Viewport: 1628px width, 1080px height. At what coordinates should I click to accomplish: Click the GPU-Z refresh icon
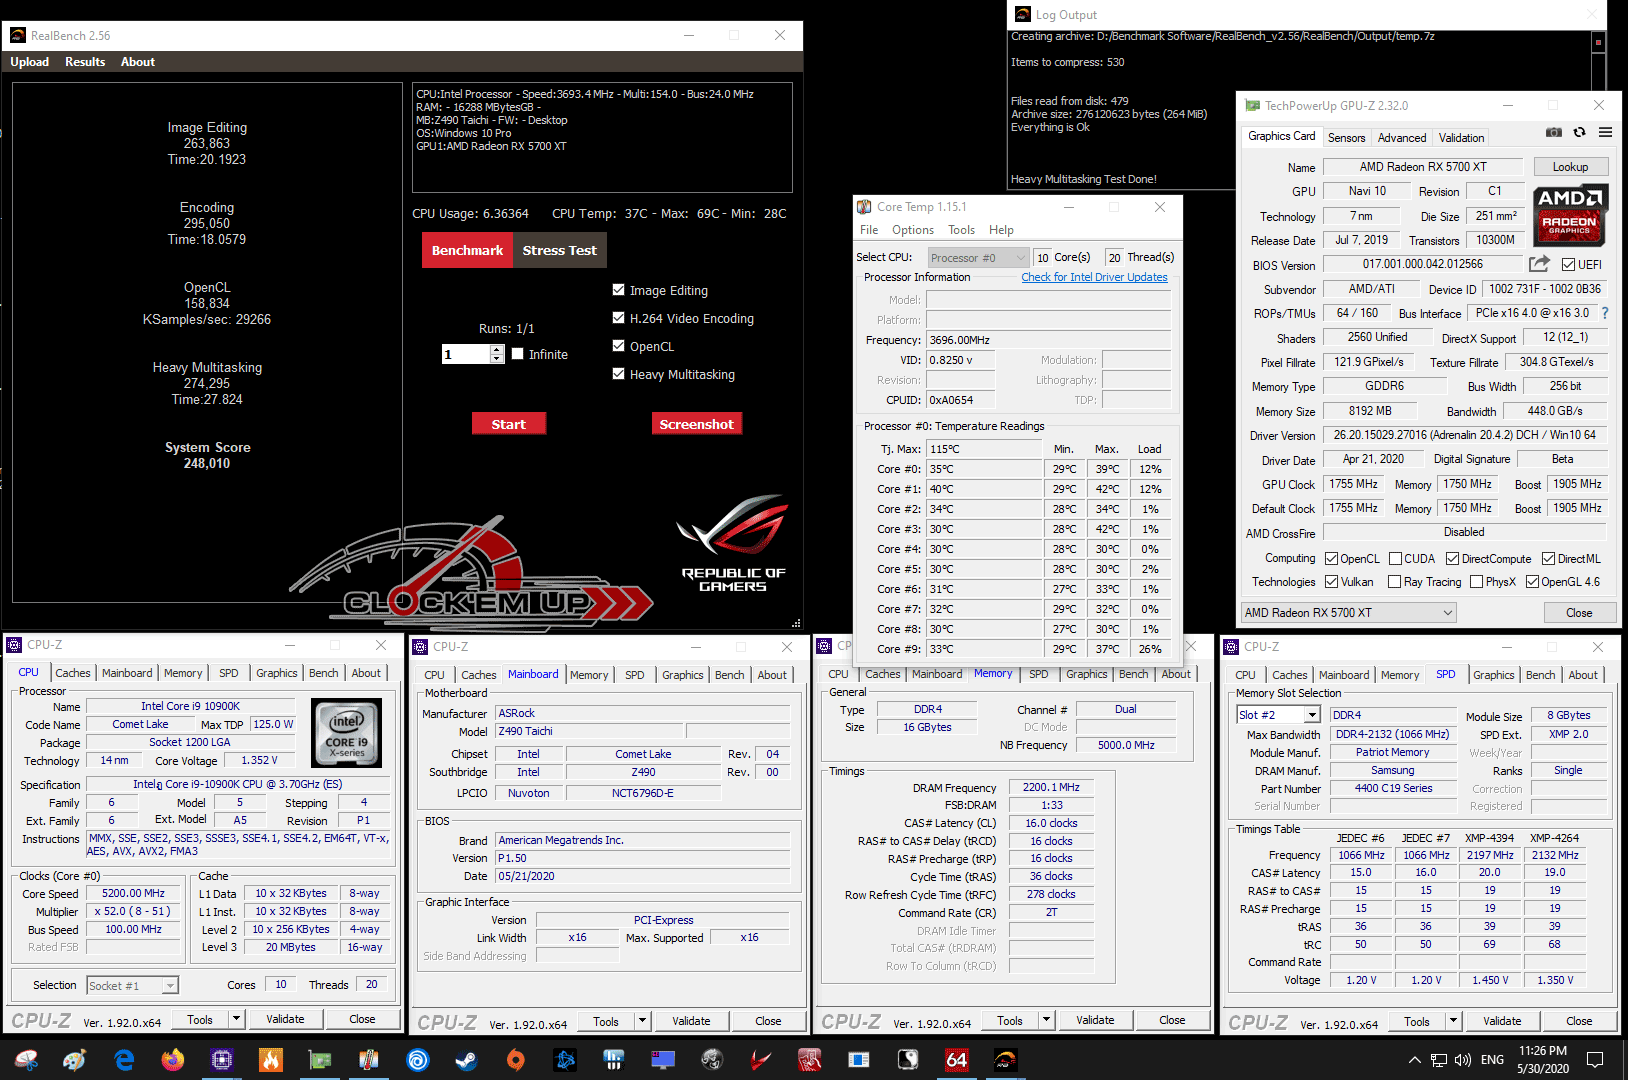pos(1579,133)
